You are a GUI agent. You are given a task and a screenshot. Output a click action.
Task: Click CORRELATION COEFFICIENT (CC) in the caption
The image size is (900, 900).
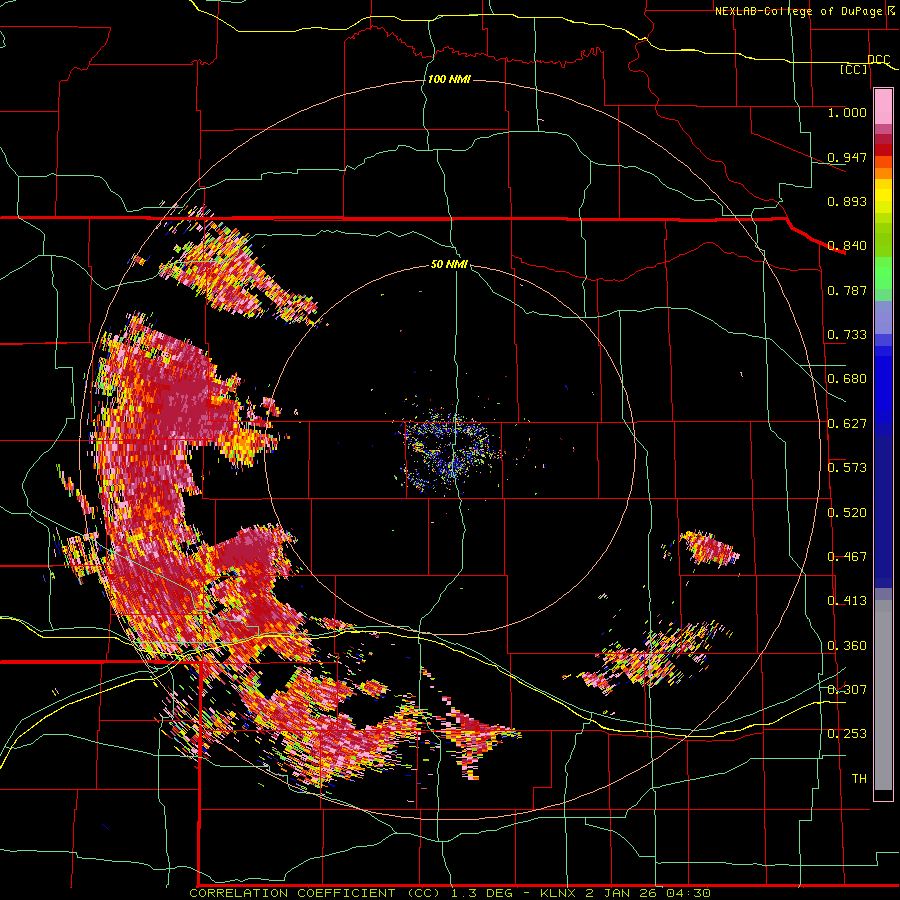315,893
